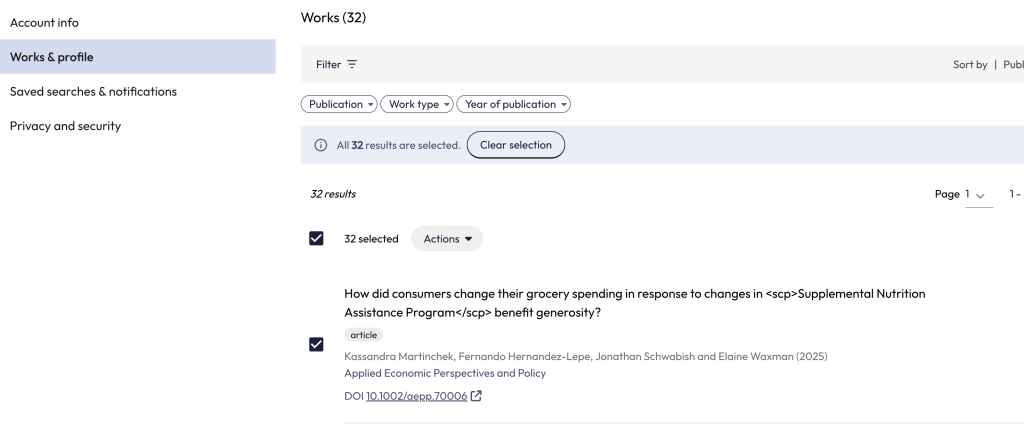Select Works & profile sidebar item

tap(52, 57)
